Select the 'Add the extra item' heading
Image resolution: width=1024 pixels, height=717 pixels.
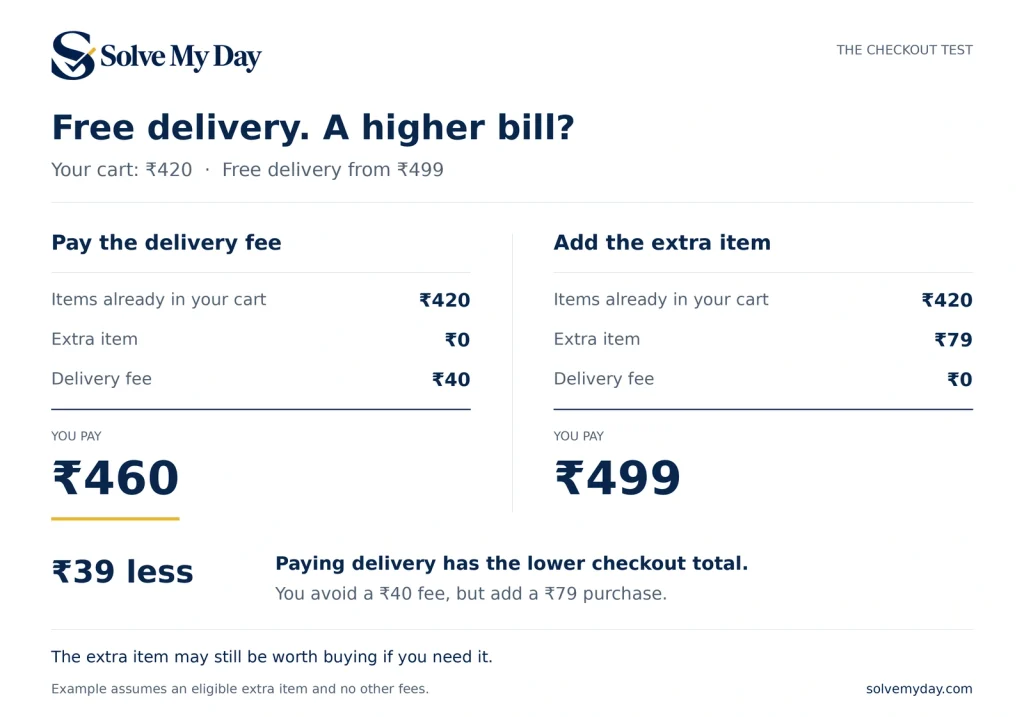coord(662,242)
